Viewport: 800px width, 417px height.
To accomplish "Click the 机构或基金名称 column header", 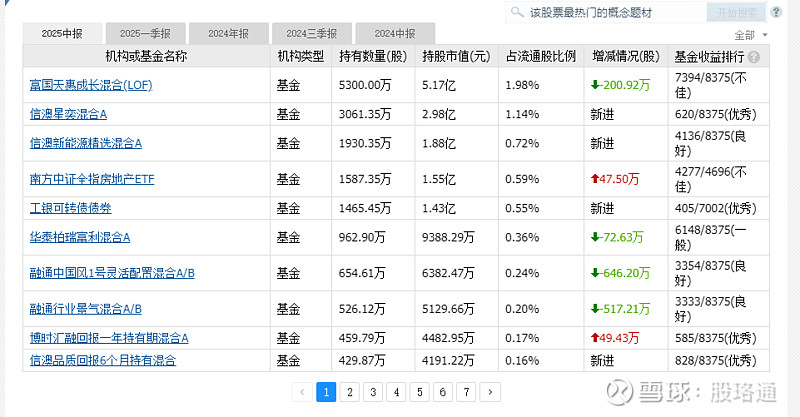I will click(146, 56).
